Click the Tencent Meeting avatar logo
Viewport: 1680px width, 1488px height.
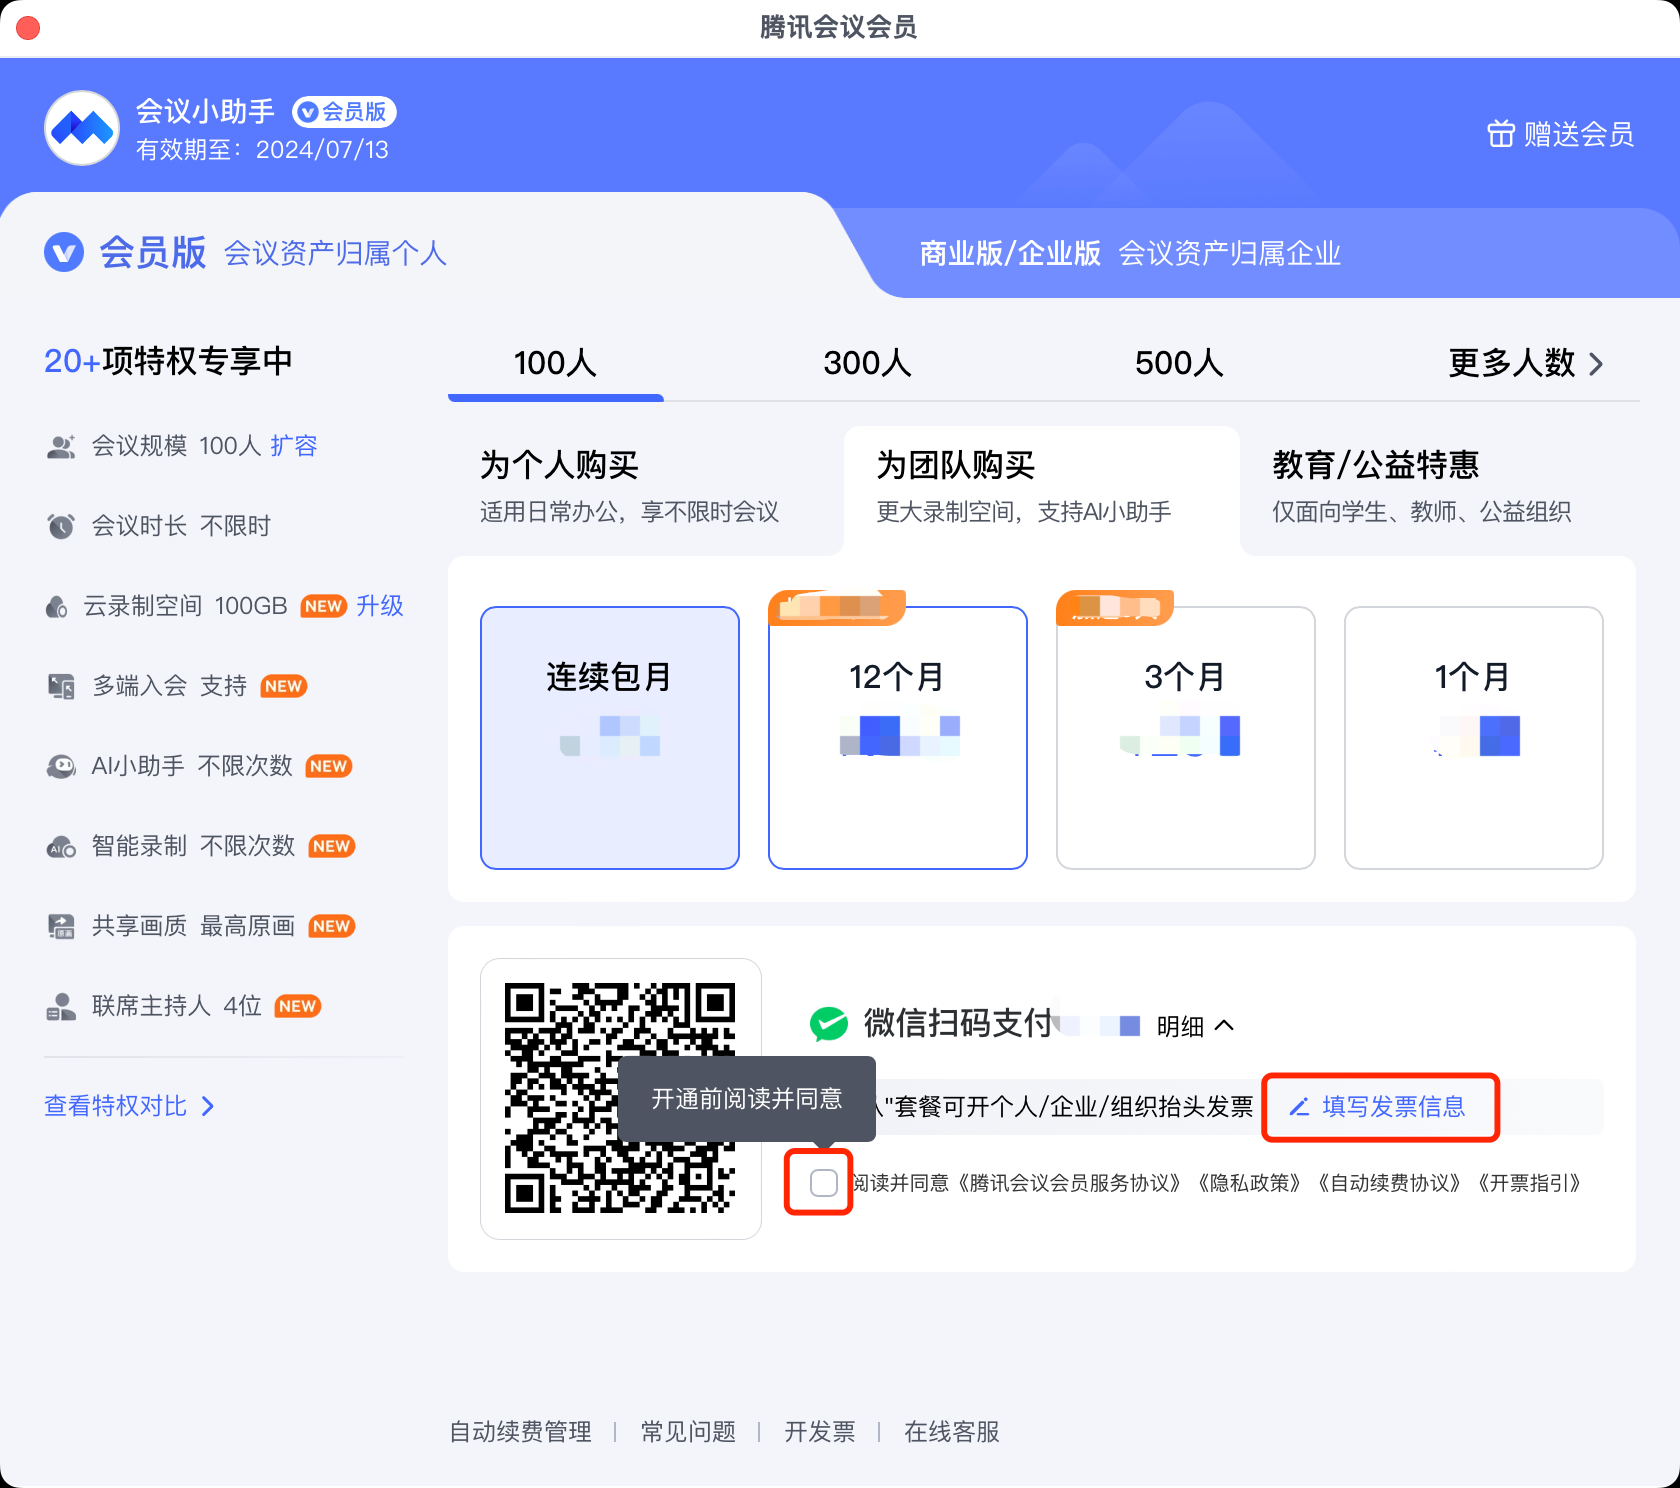82,128
